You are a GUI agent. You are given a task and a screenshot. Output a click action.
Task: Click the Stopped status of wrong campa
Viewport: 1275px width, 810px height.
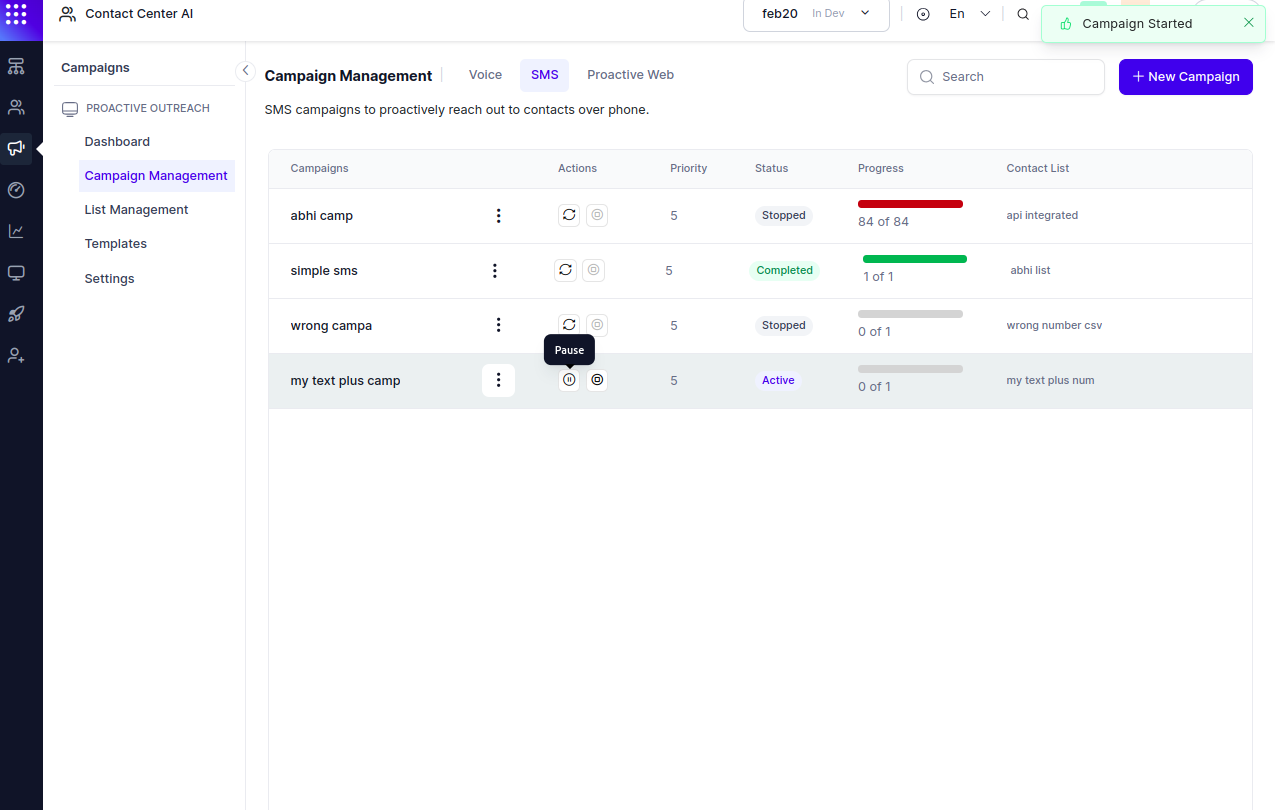tap(784, 325)
